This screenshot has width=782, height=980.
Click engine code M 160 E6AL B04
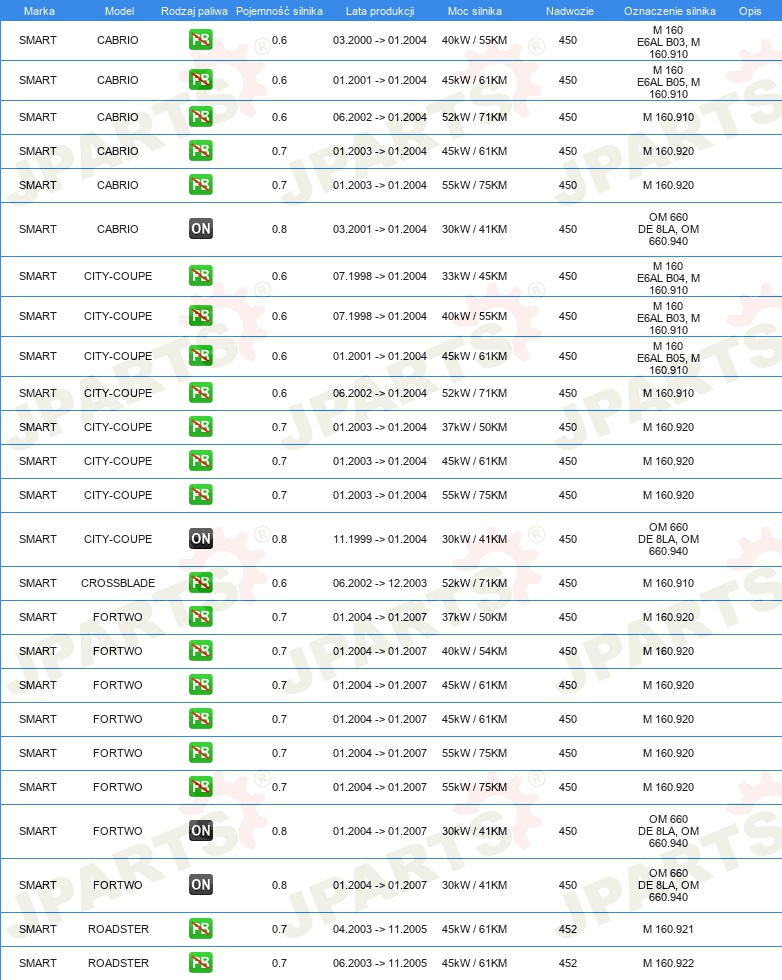pos(668,278)
